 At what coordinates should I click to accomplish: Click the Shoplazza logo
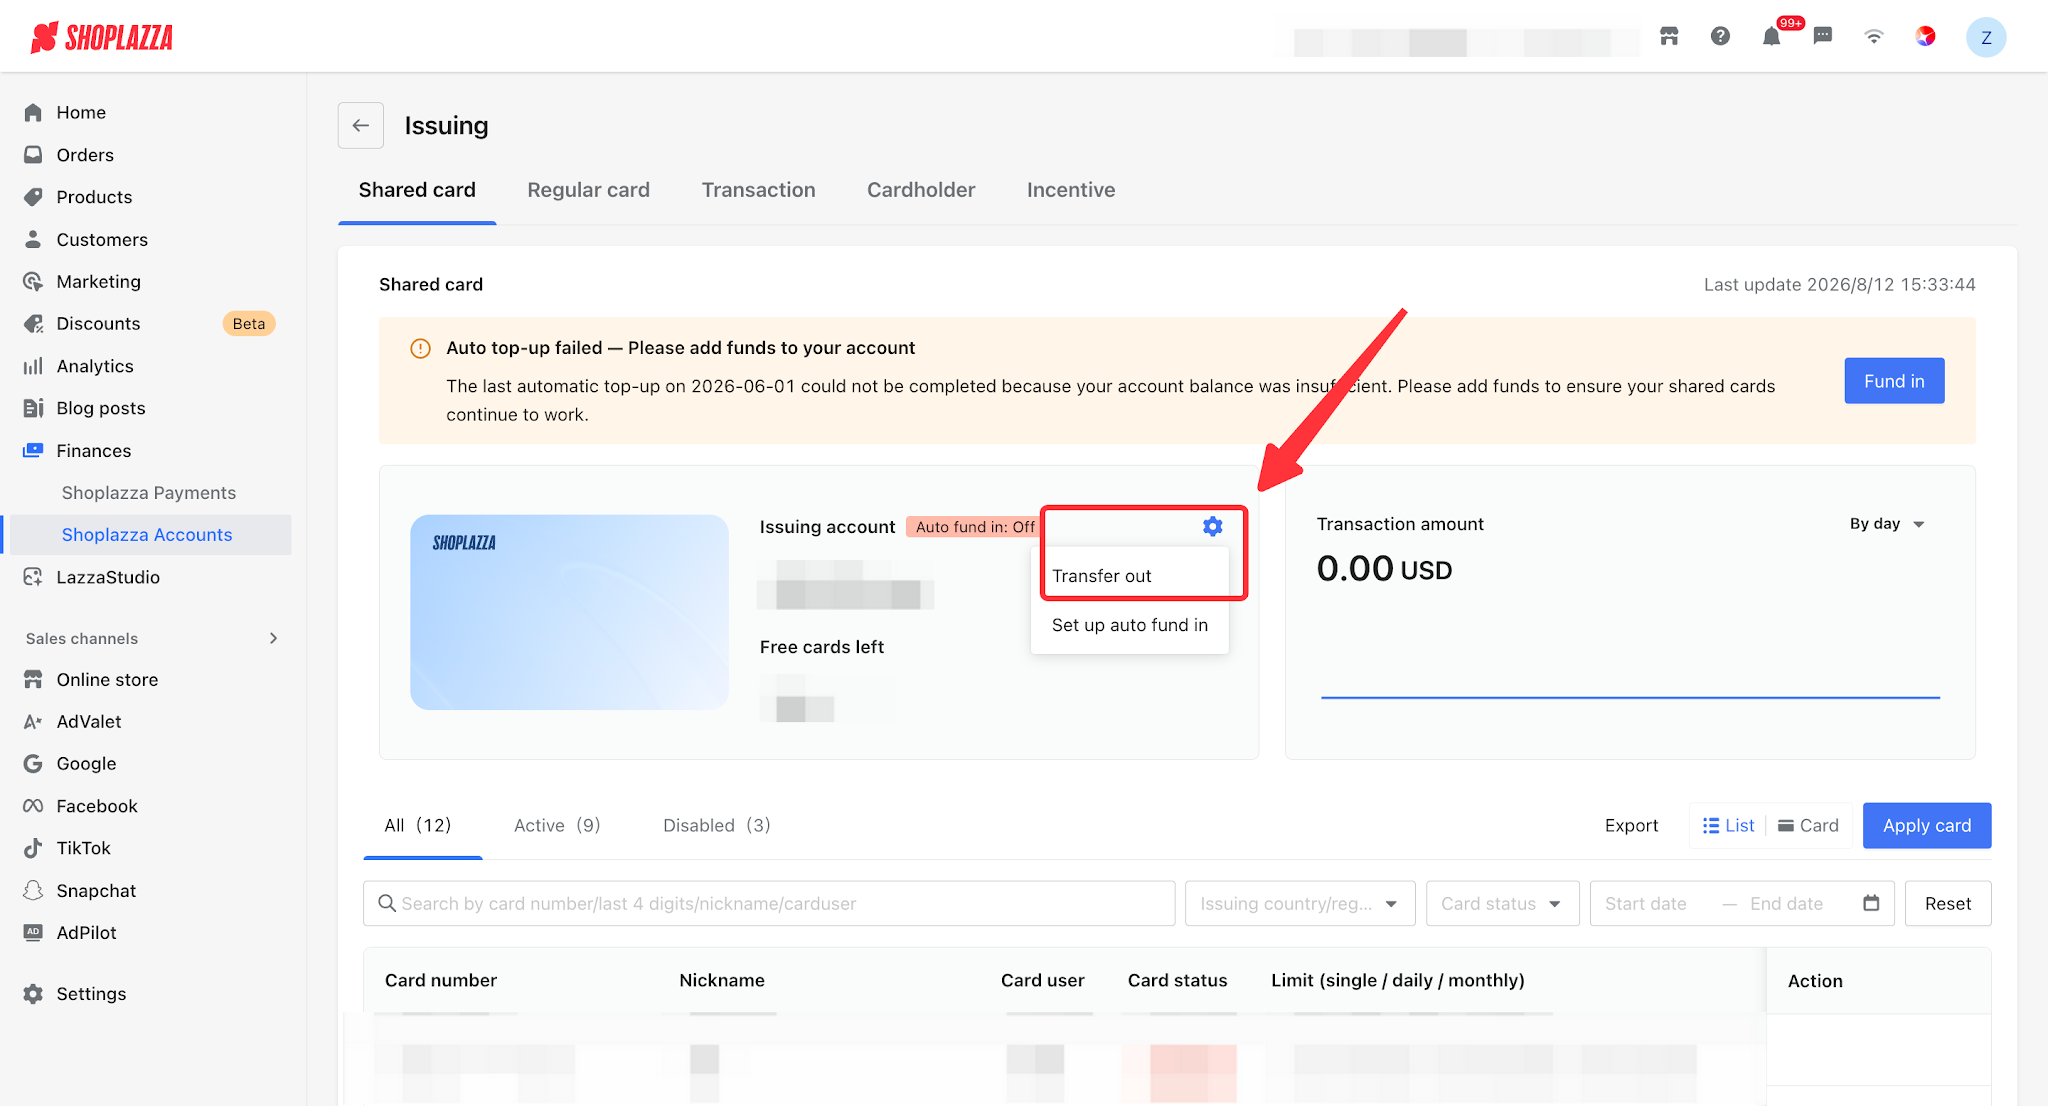click(x=102, y=37)
